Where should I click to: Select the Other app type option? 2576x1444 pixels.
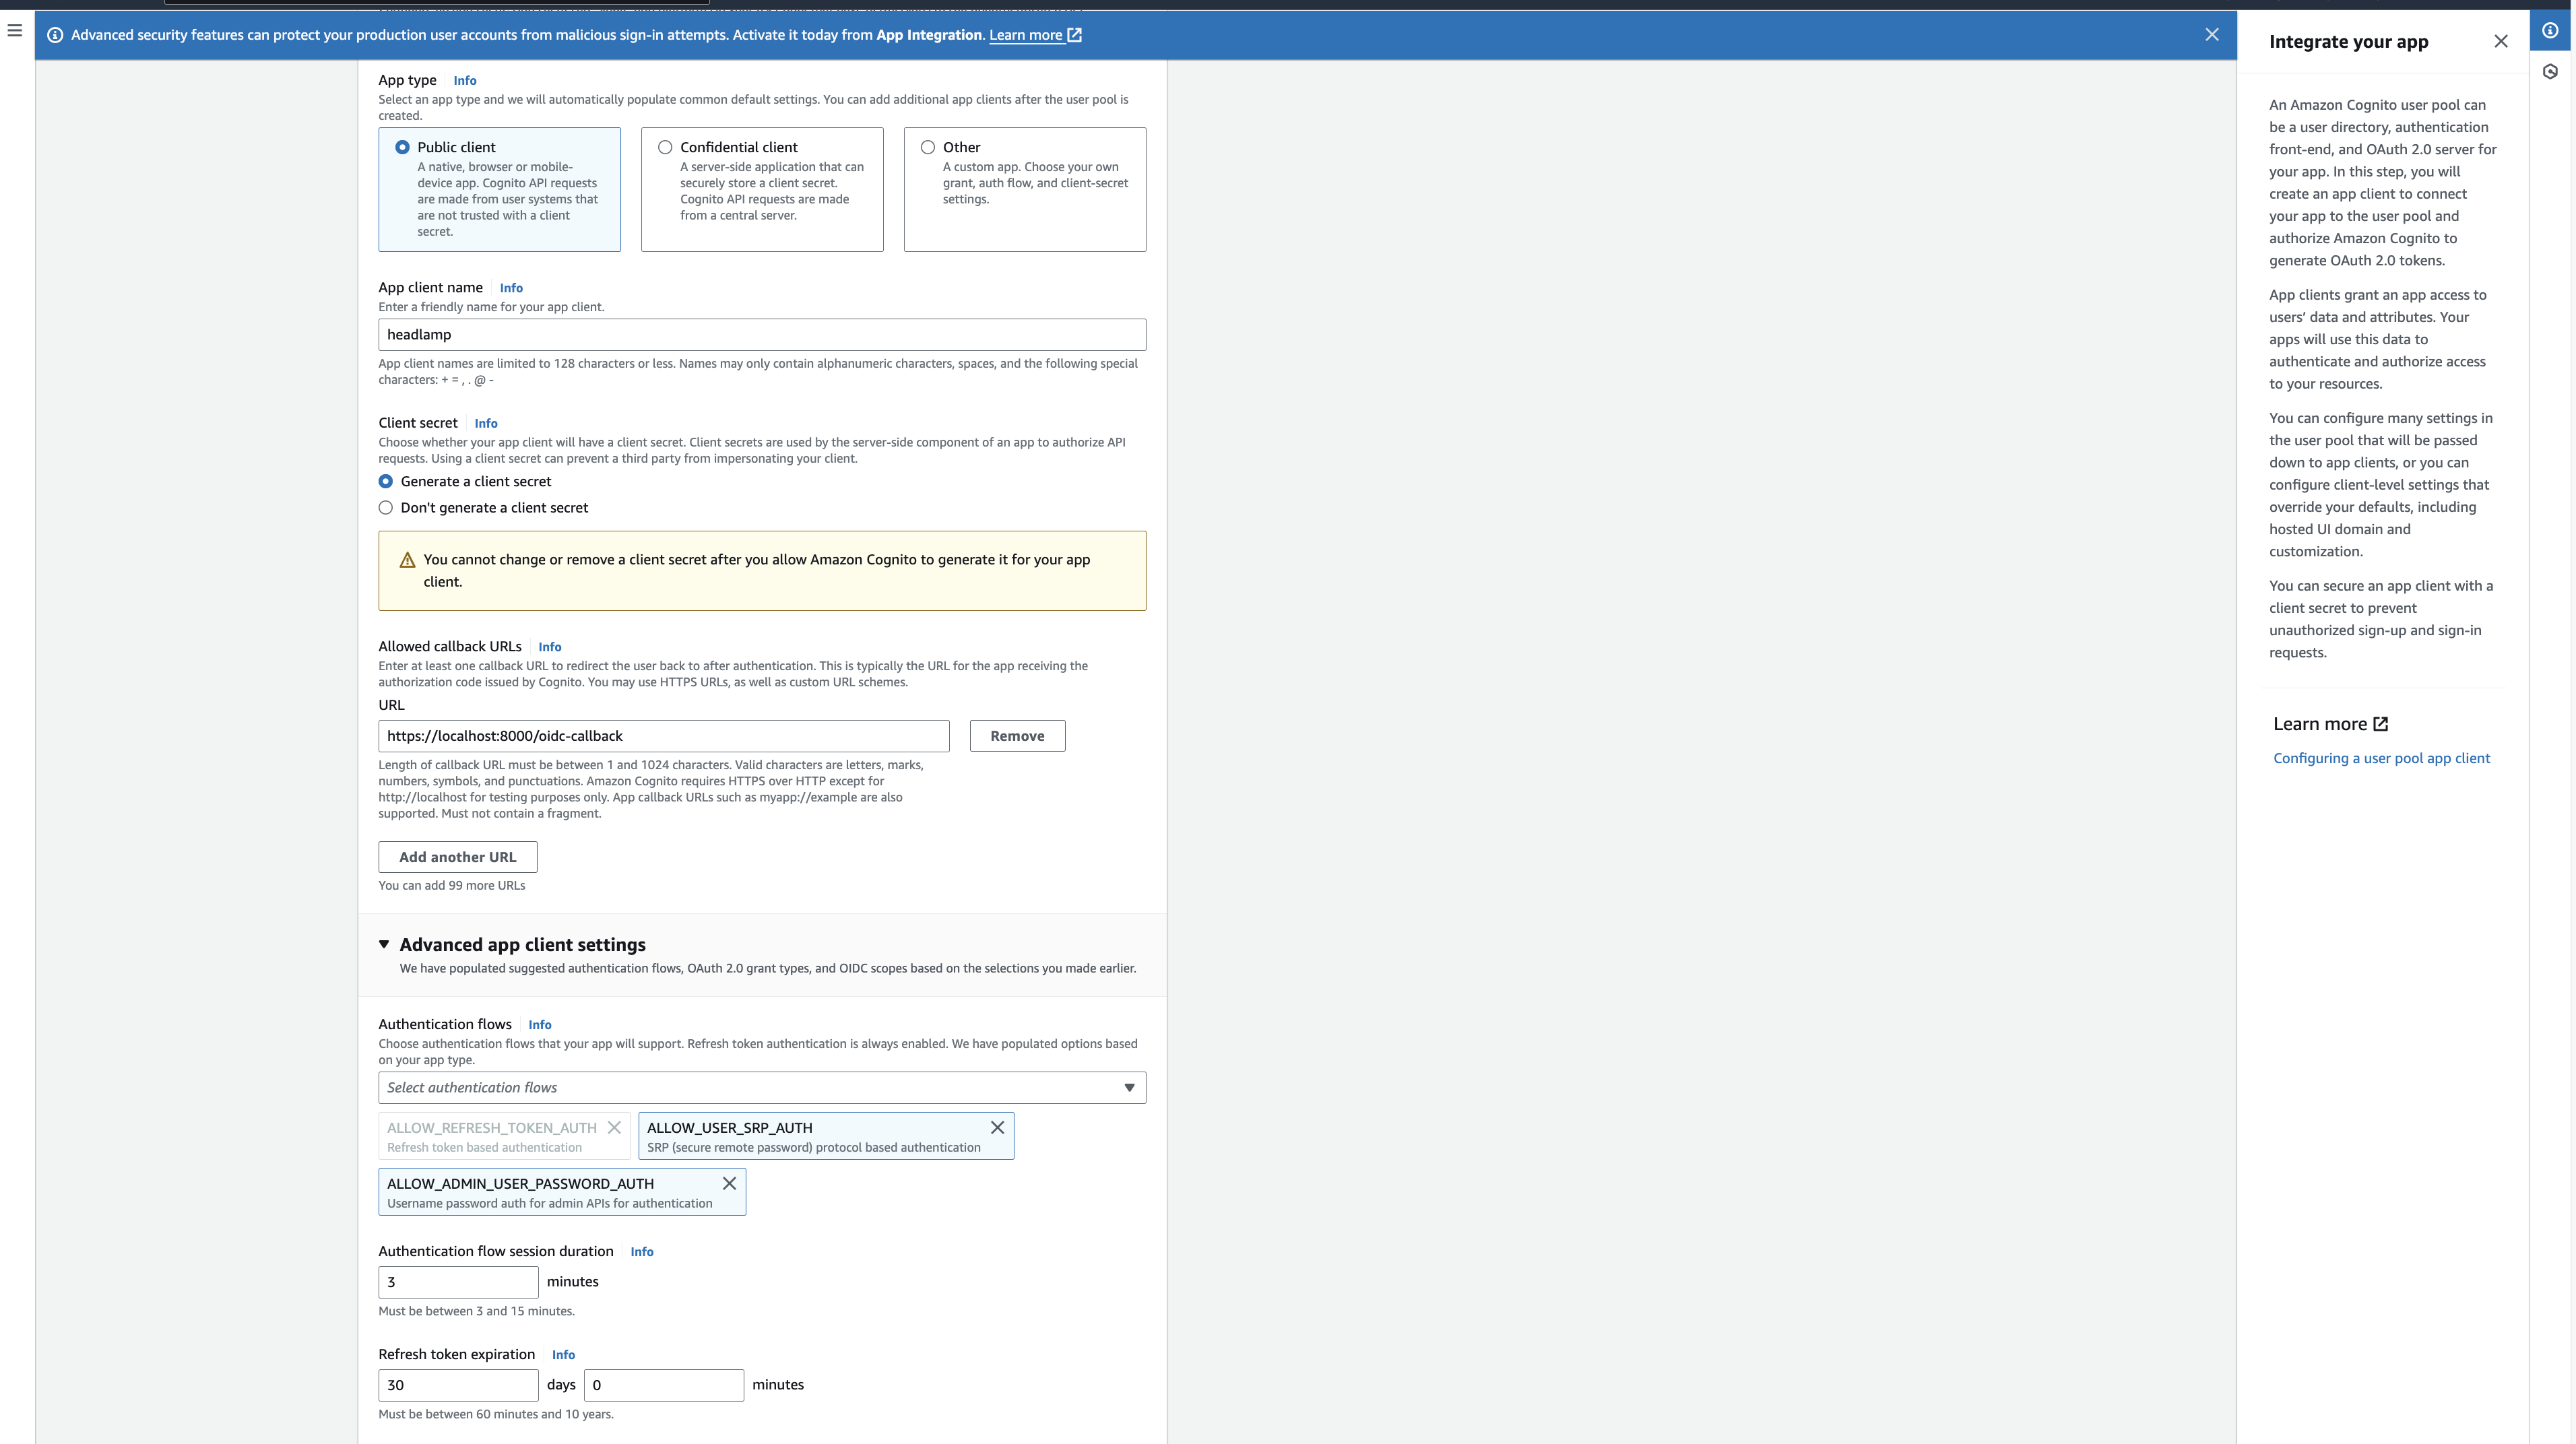tap(927, 146)
